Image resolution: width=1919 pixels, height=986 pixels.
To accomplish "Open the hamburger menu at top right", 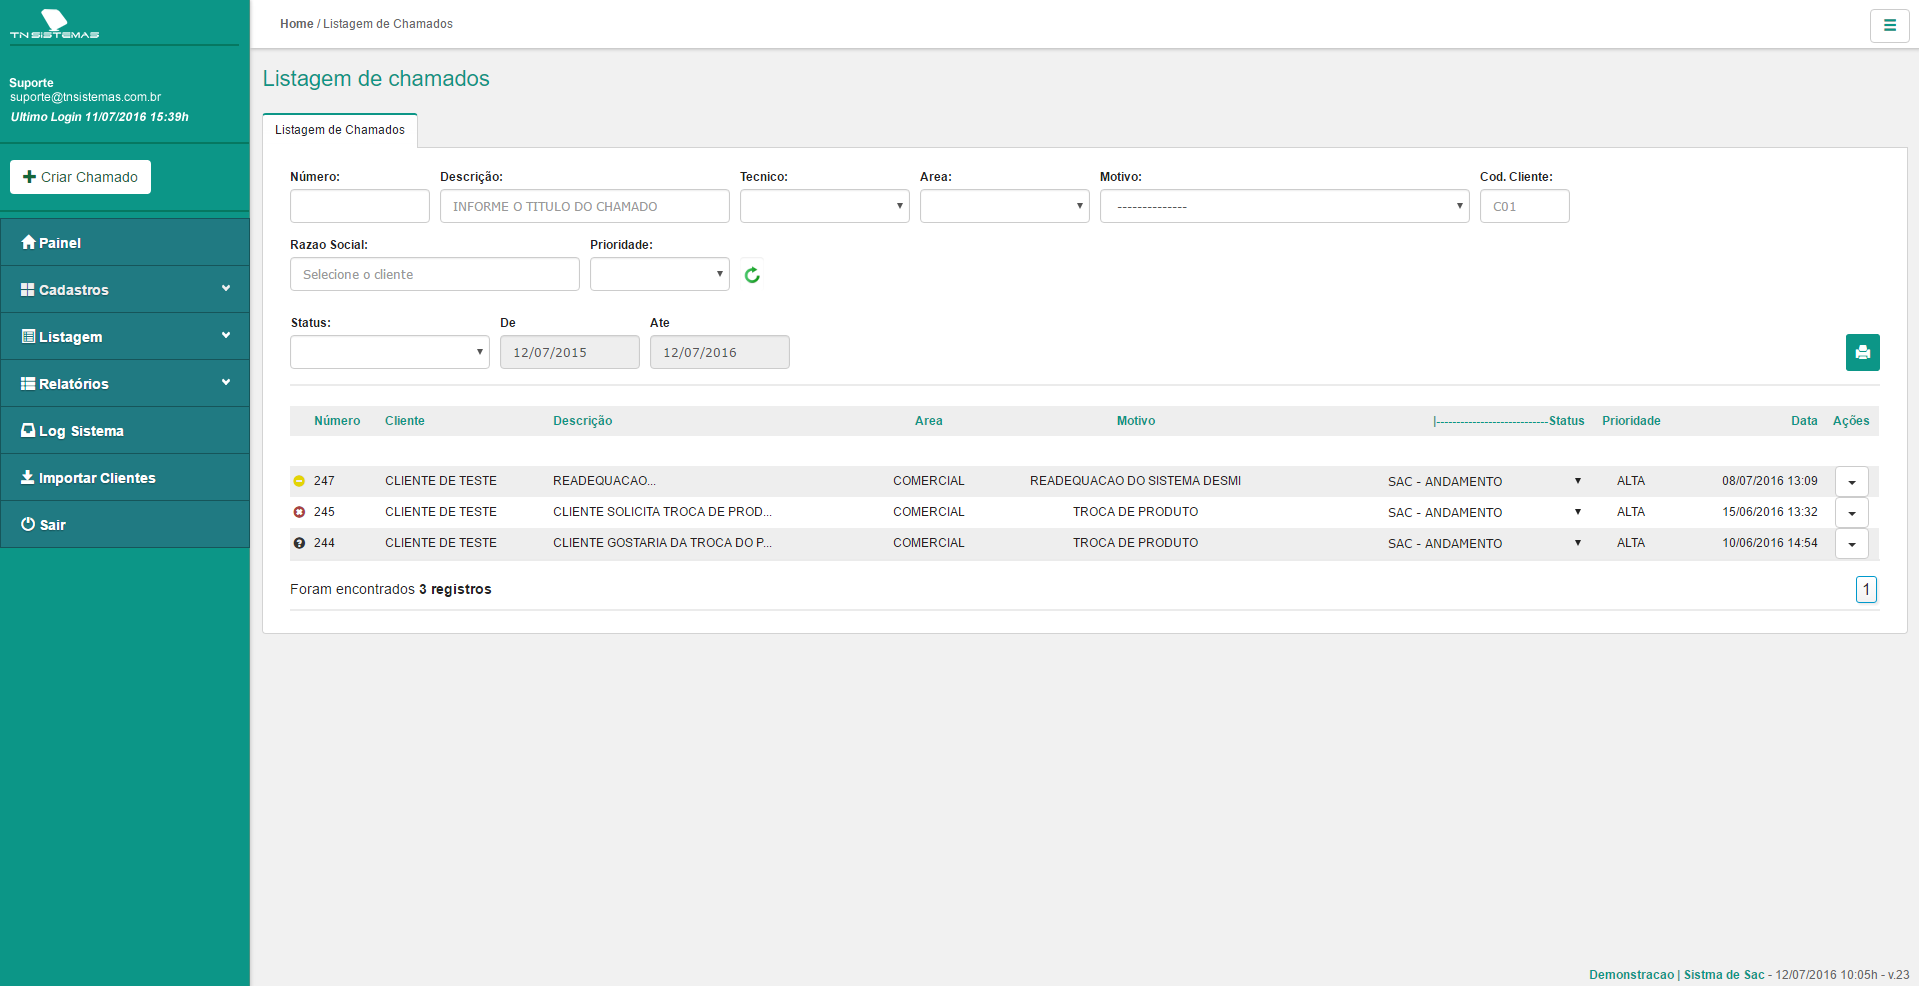I will pyautogui.click(x=1889, y=26).
